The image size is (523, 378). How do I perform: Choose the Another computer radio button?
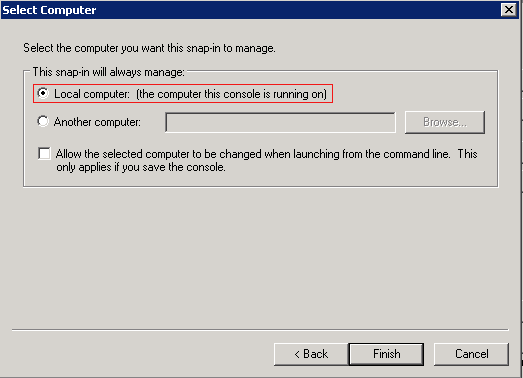(x=43, y=121)
